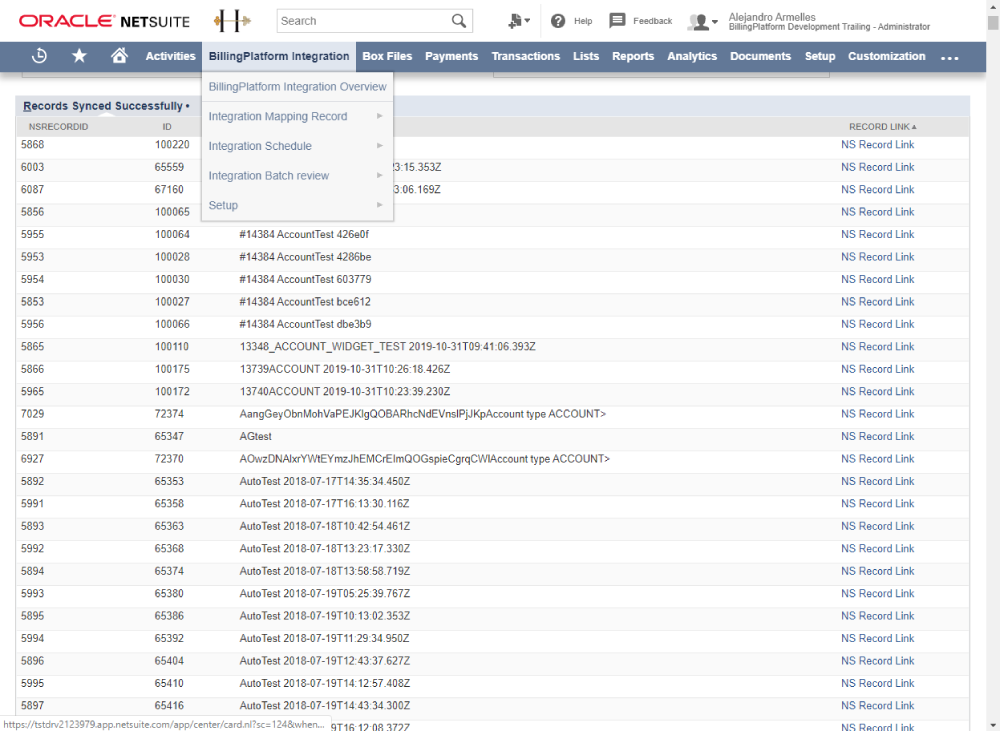Open NS Record Link for record 5868
Screen dimensions: 1000x731
(x=878, y=145)
